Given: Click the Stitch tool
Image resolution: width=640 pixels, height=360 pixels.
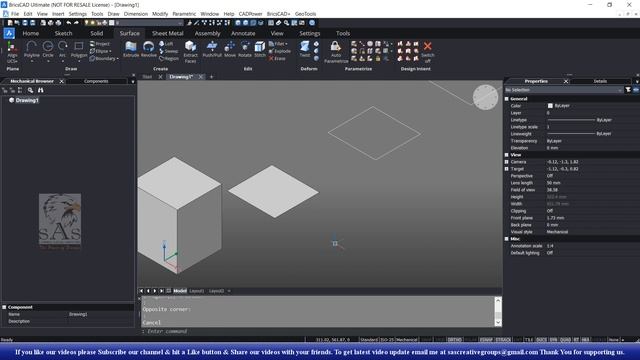Looking at the screenshot, I should (x=260, y=49).
